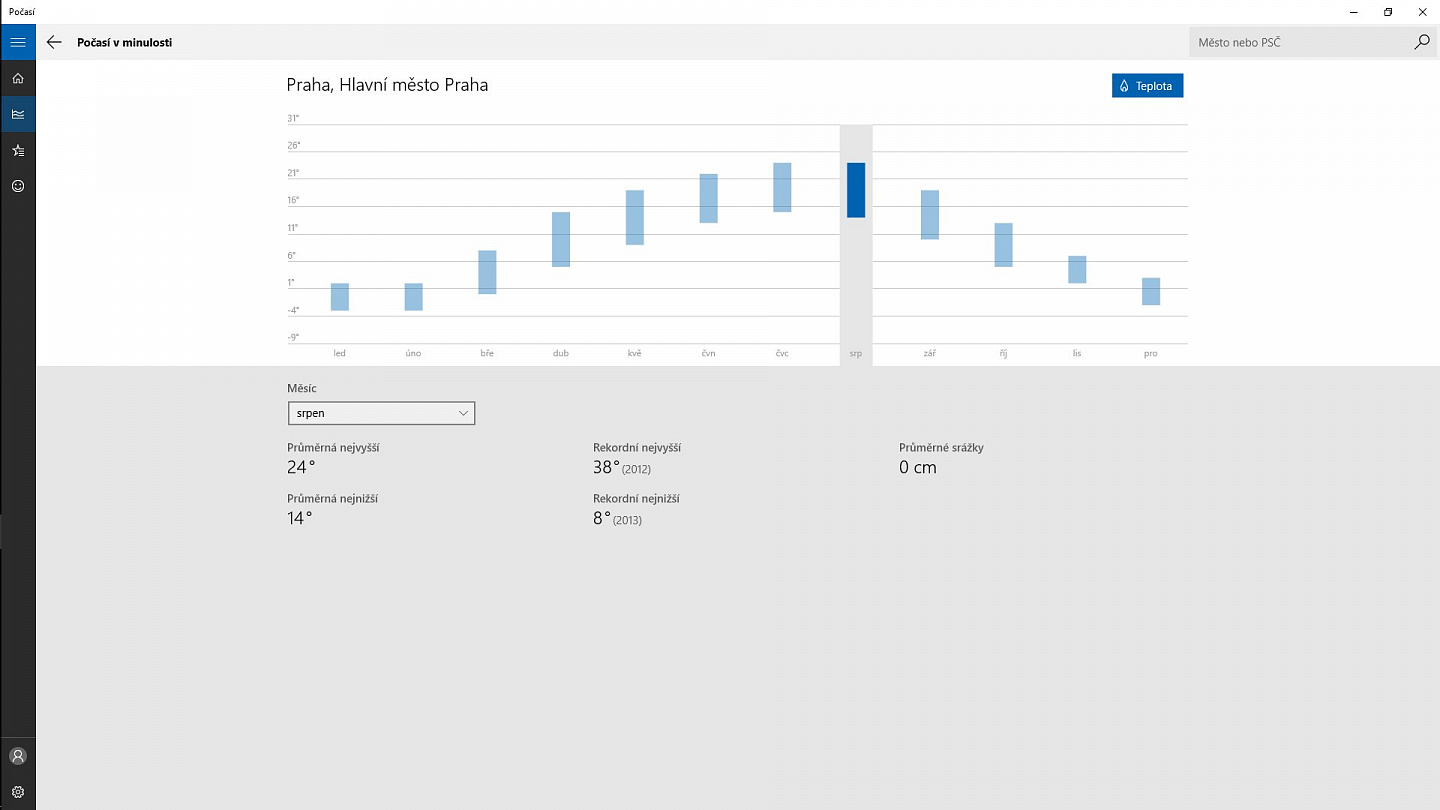Select the historical weather chart icon
1440x810 pixels.
tap(17, 114)
